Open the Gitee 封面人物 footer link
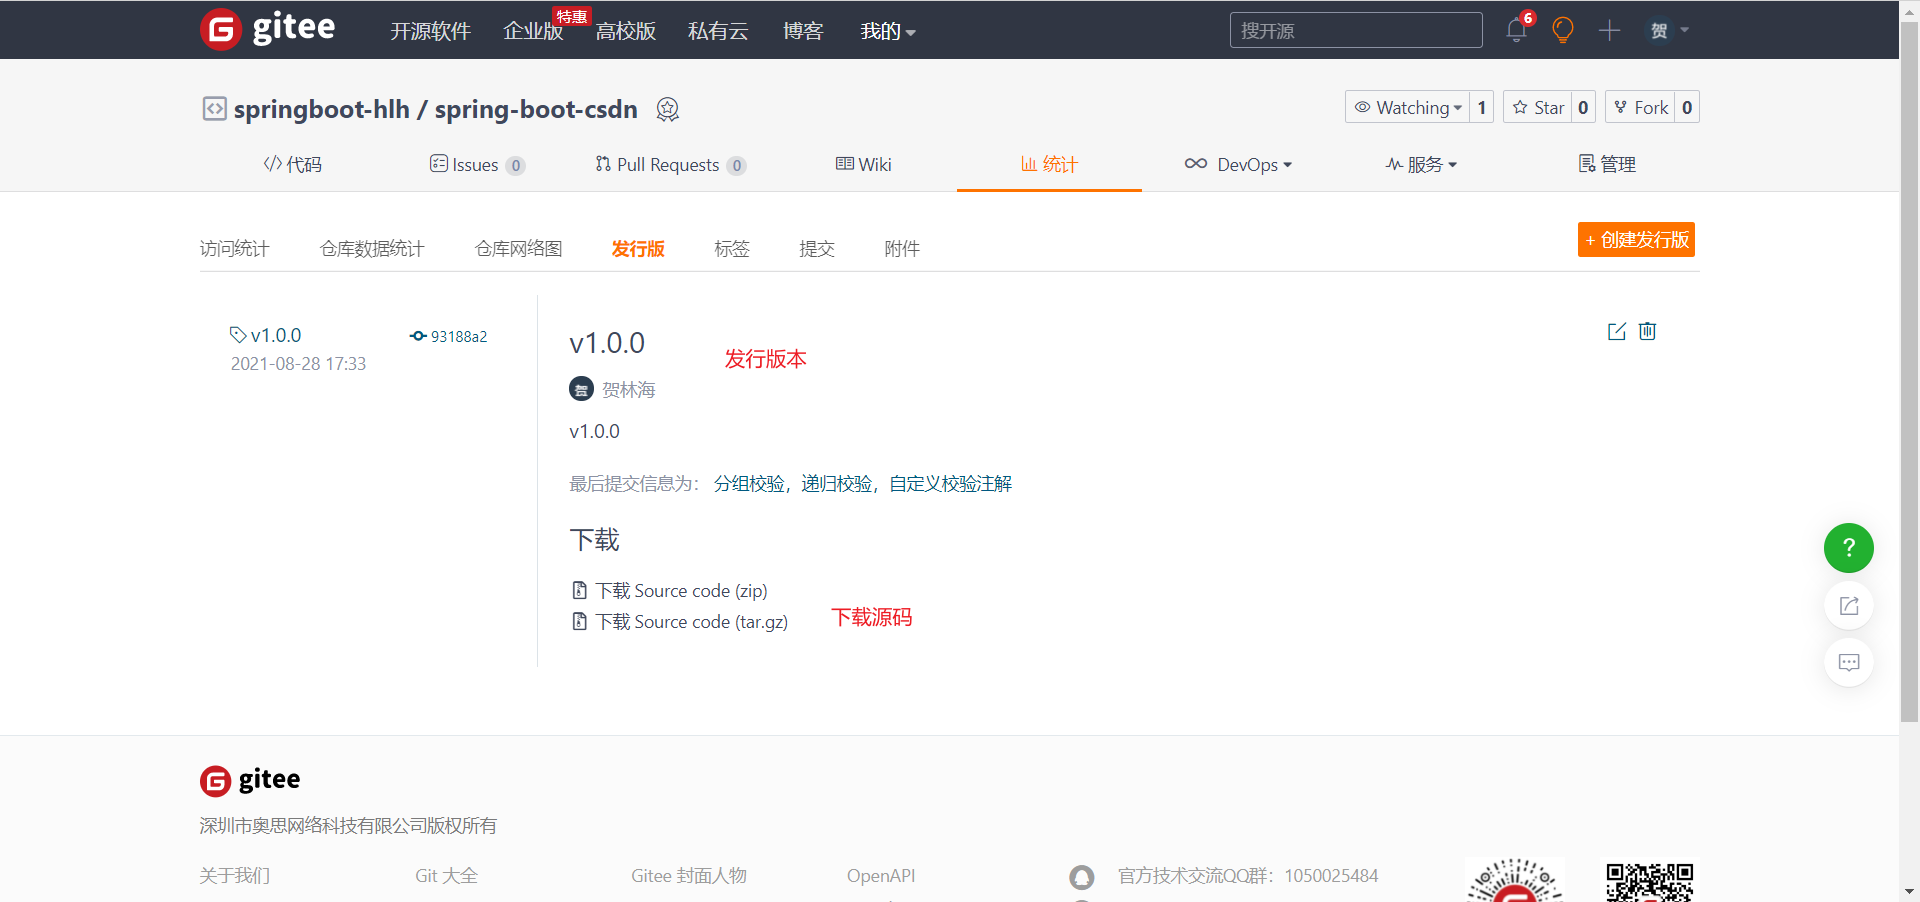This screenshot has height=902, width=1920. point(689,875)
